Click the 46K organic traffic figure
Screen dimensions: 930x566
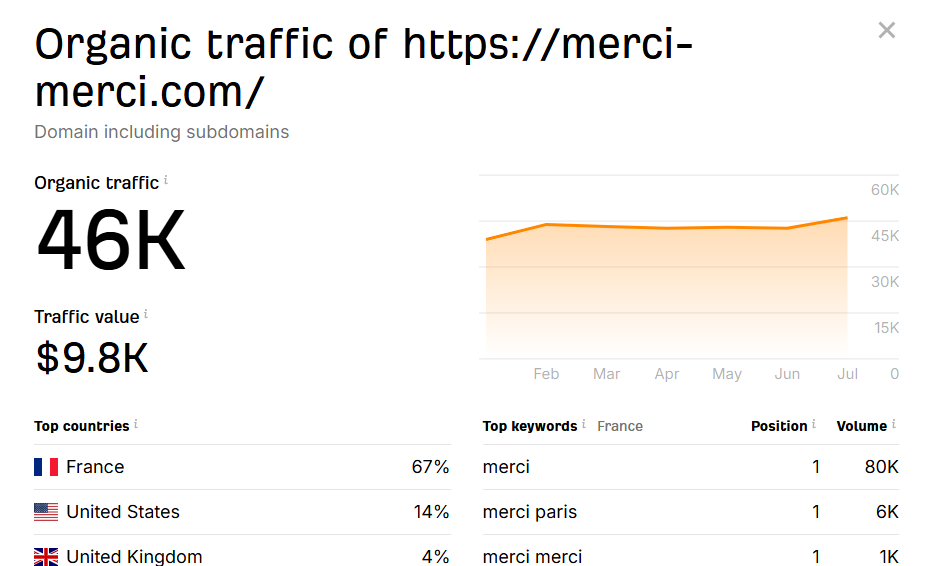(x=111, y=241)
